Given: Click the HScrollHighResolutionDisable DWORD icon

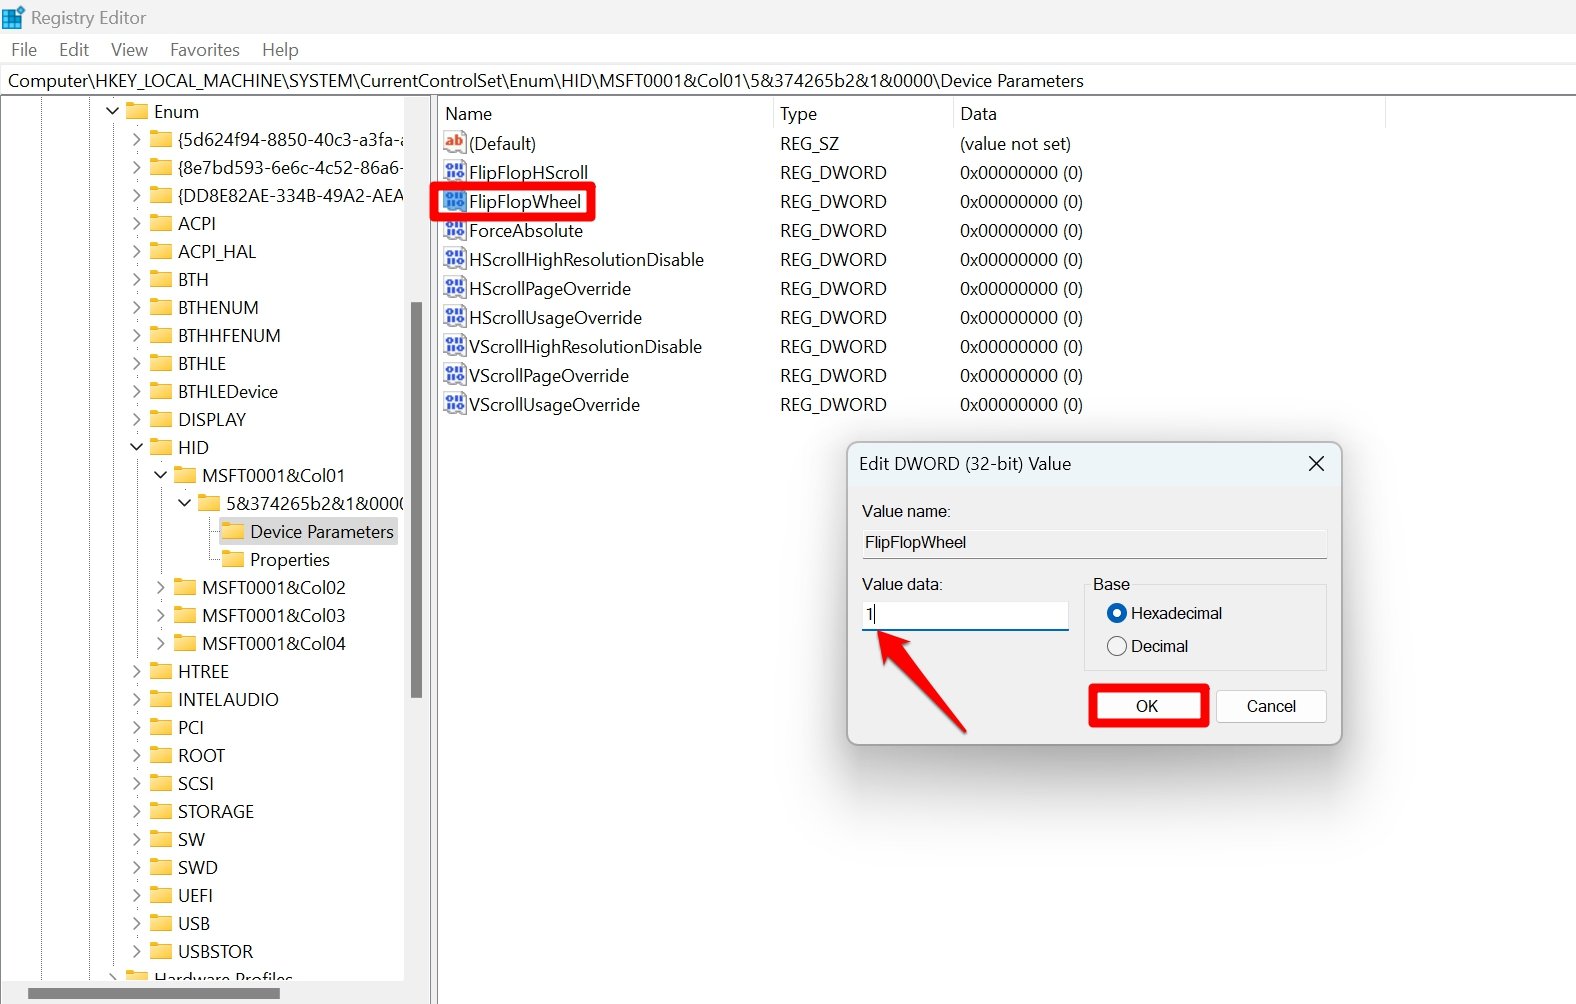Looking at the screenshot, I should coord(455,259).
